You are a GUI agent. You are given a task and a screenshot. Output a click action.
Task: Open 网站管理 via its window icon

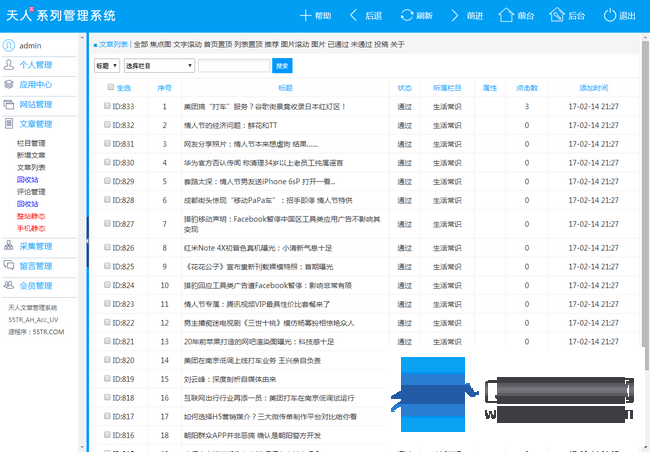9,104
